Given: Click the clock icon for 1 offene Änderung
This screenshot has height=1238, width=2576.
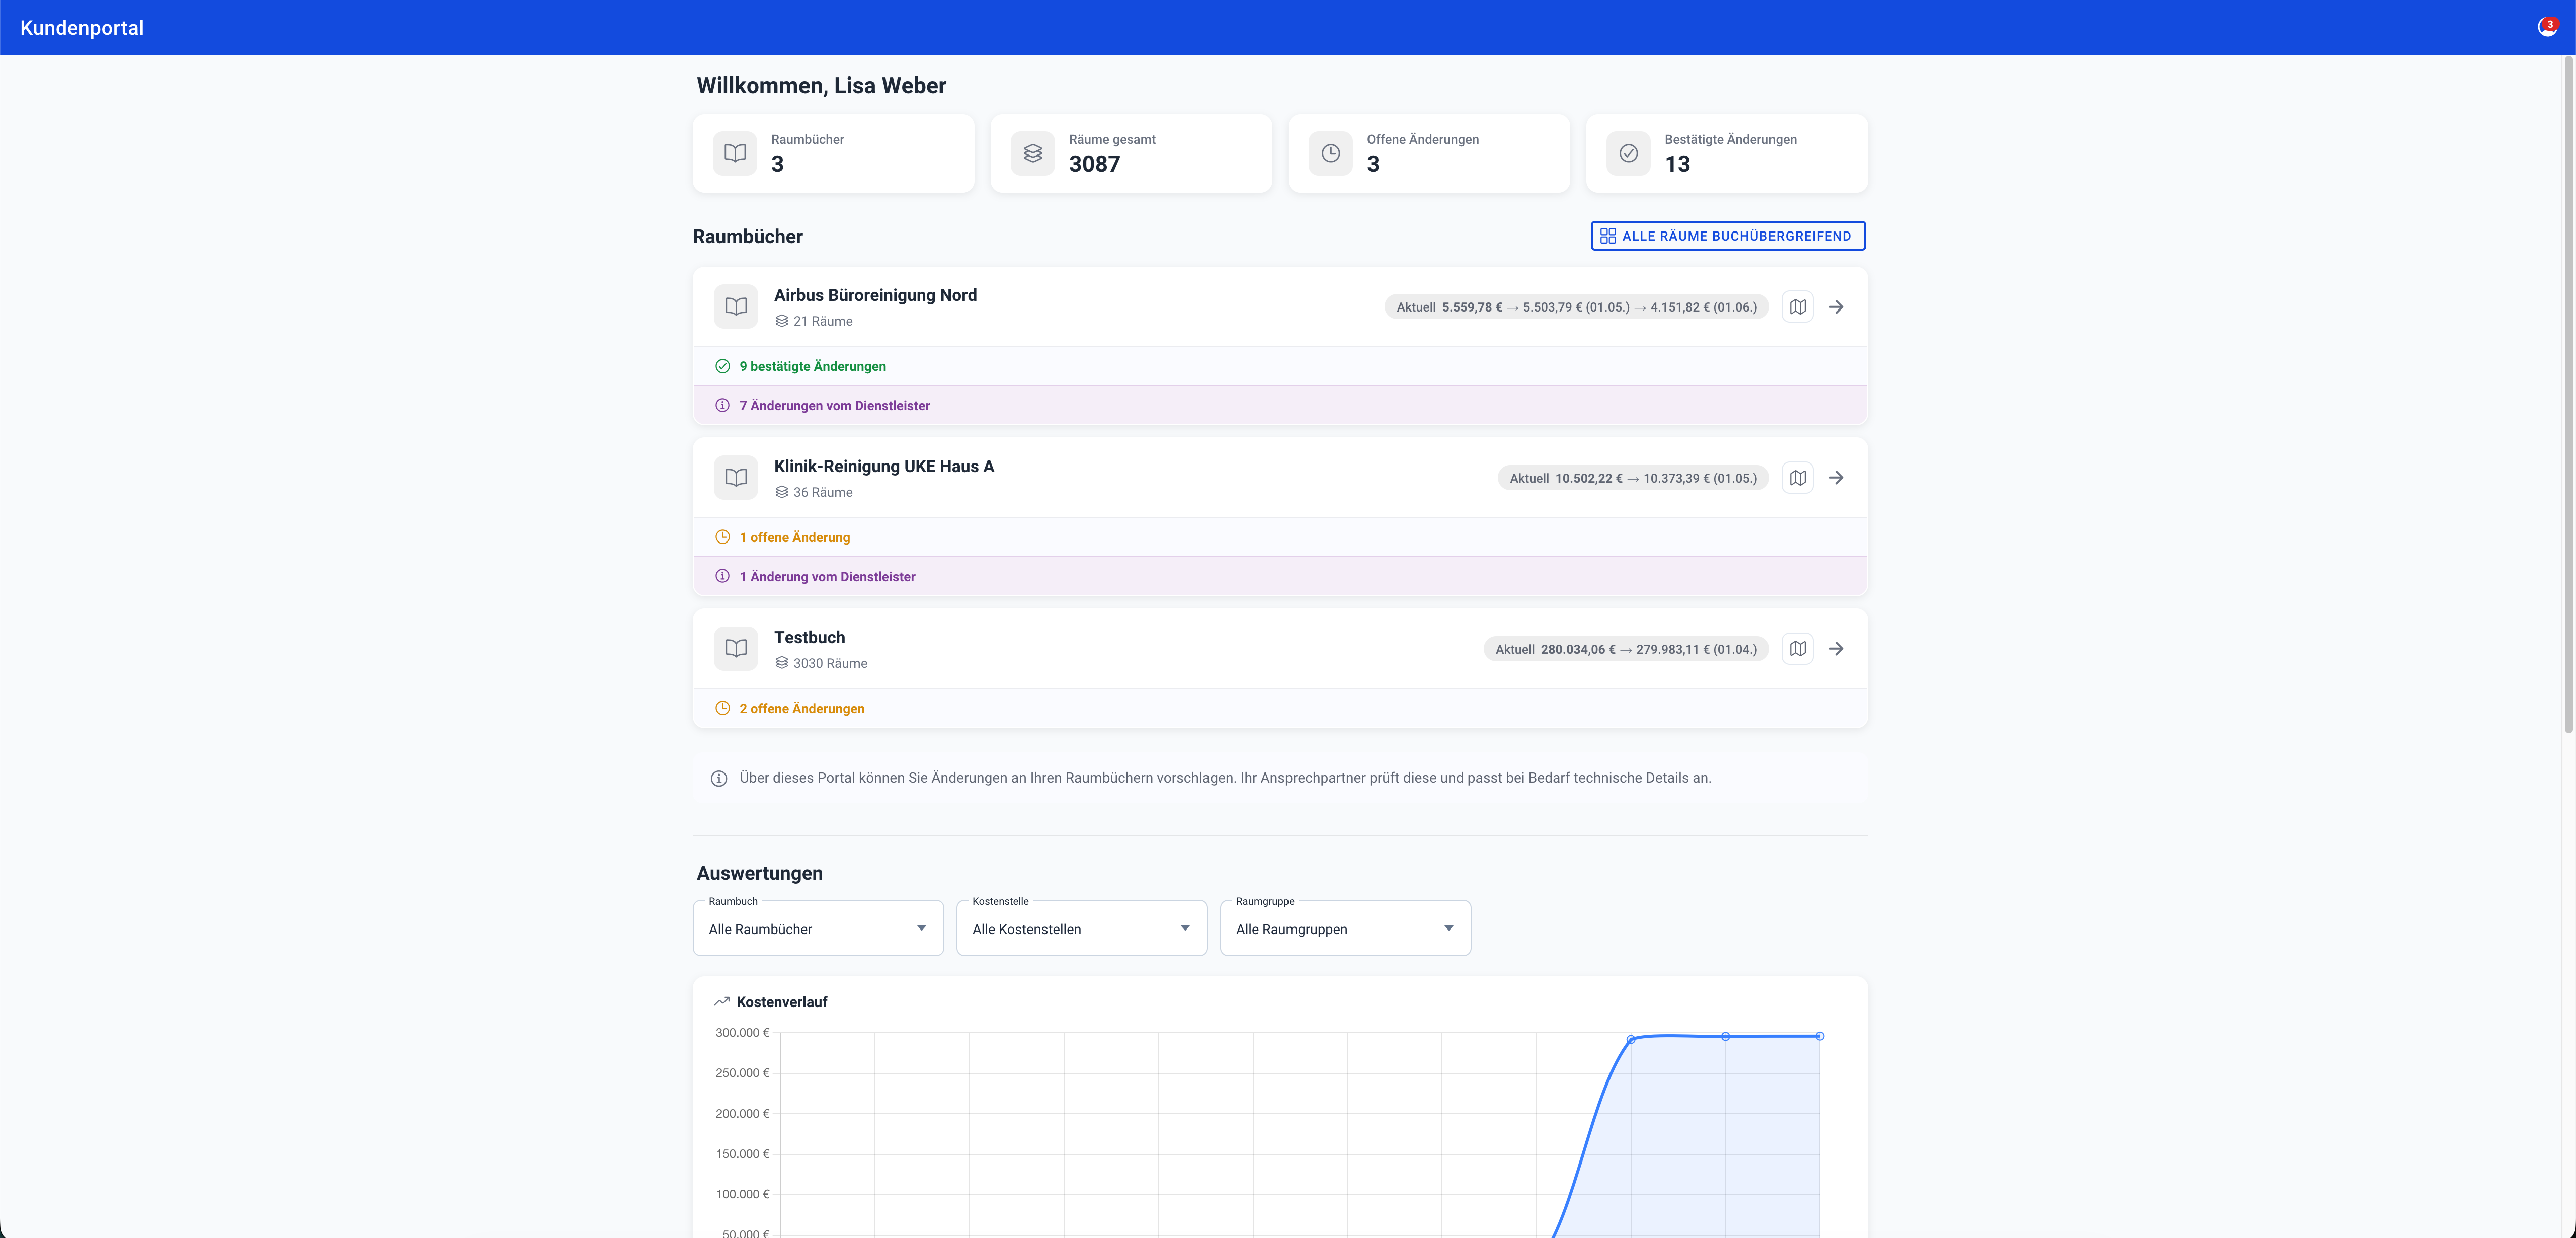Looking at the screenshot, I should pos(723,537).
